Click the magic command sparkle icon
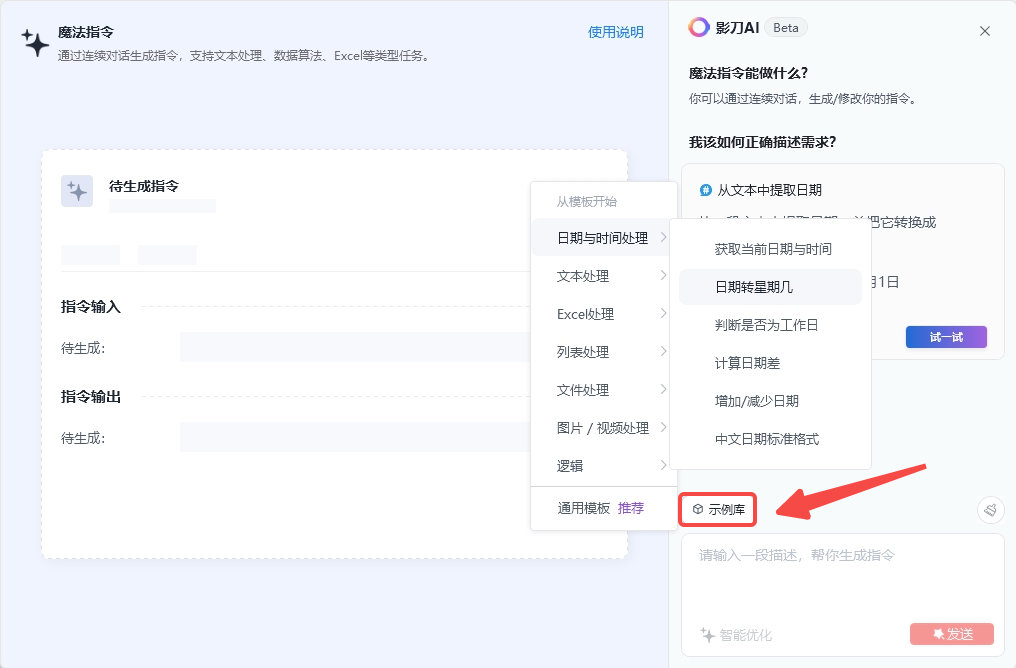Image resolution: width=1016 pixels, height=668 pixels. click(x=35, y=42)
